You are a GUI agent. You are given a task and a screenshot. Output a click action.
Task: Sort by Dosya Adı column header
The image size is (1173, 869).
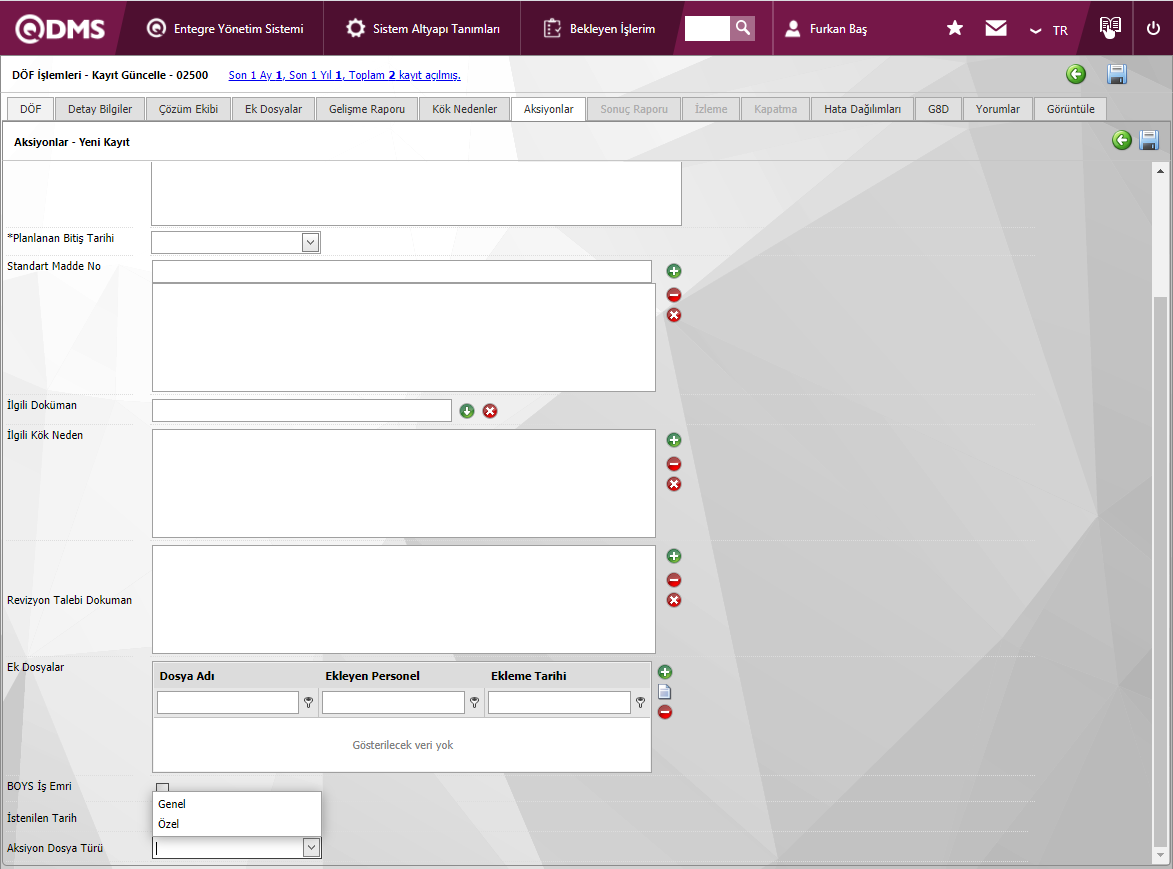click(187, 676)
